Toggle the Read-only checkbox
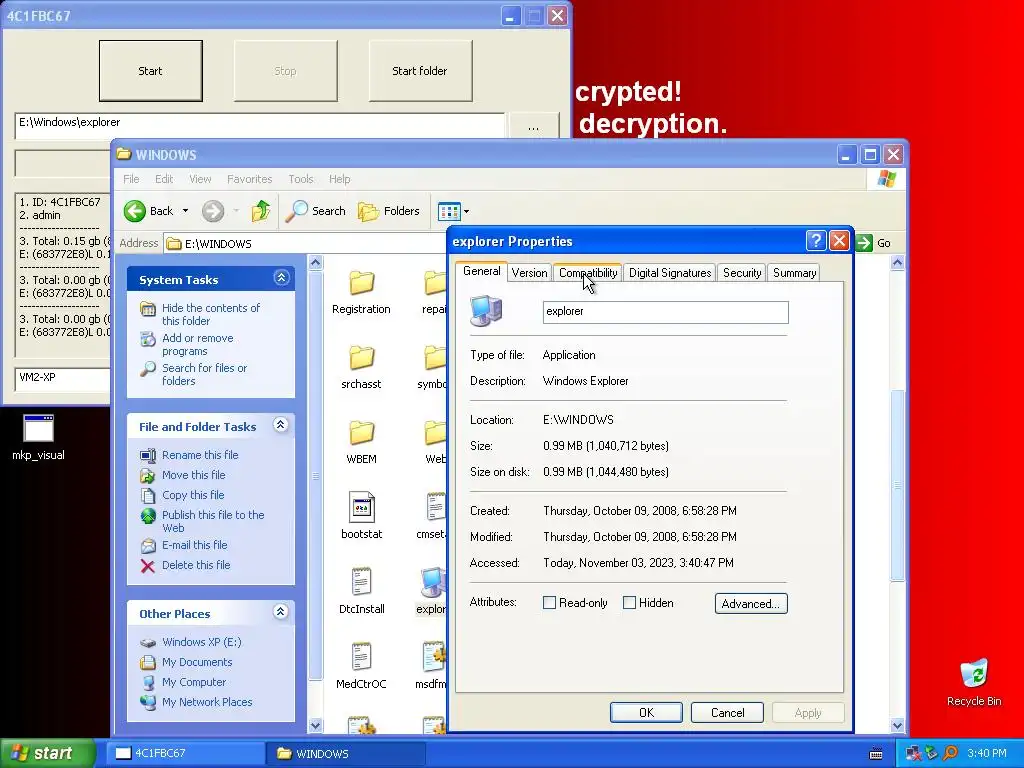 549,603
